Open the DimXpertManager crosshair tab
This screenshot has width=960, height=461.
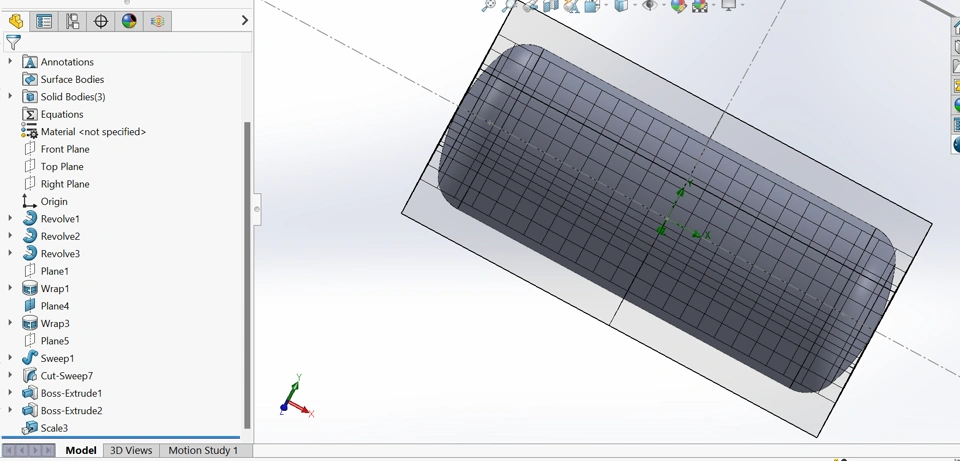101,21
